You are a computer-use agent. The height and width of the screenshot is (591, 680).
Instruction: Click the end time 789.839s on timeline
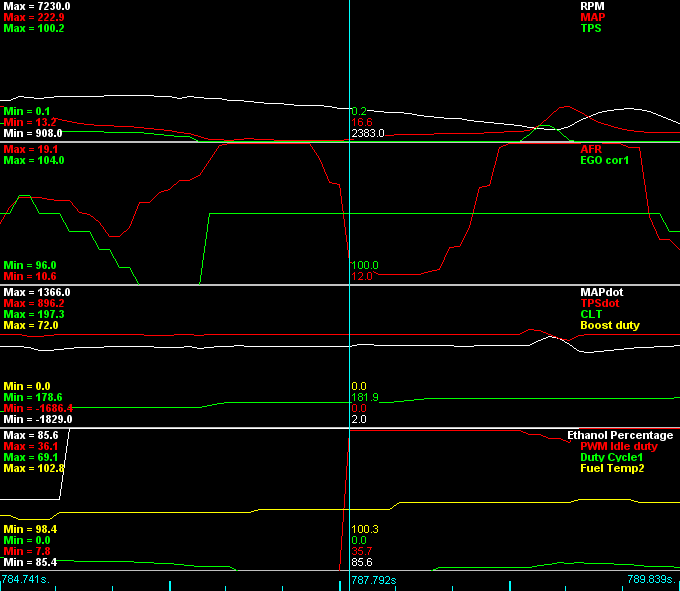coord(651,579)
